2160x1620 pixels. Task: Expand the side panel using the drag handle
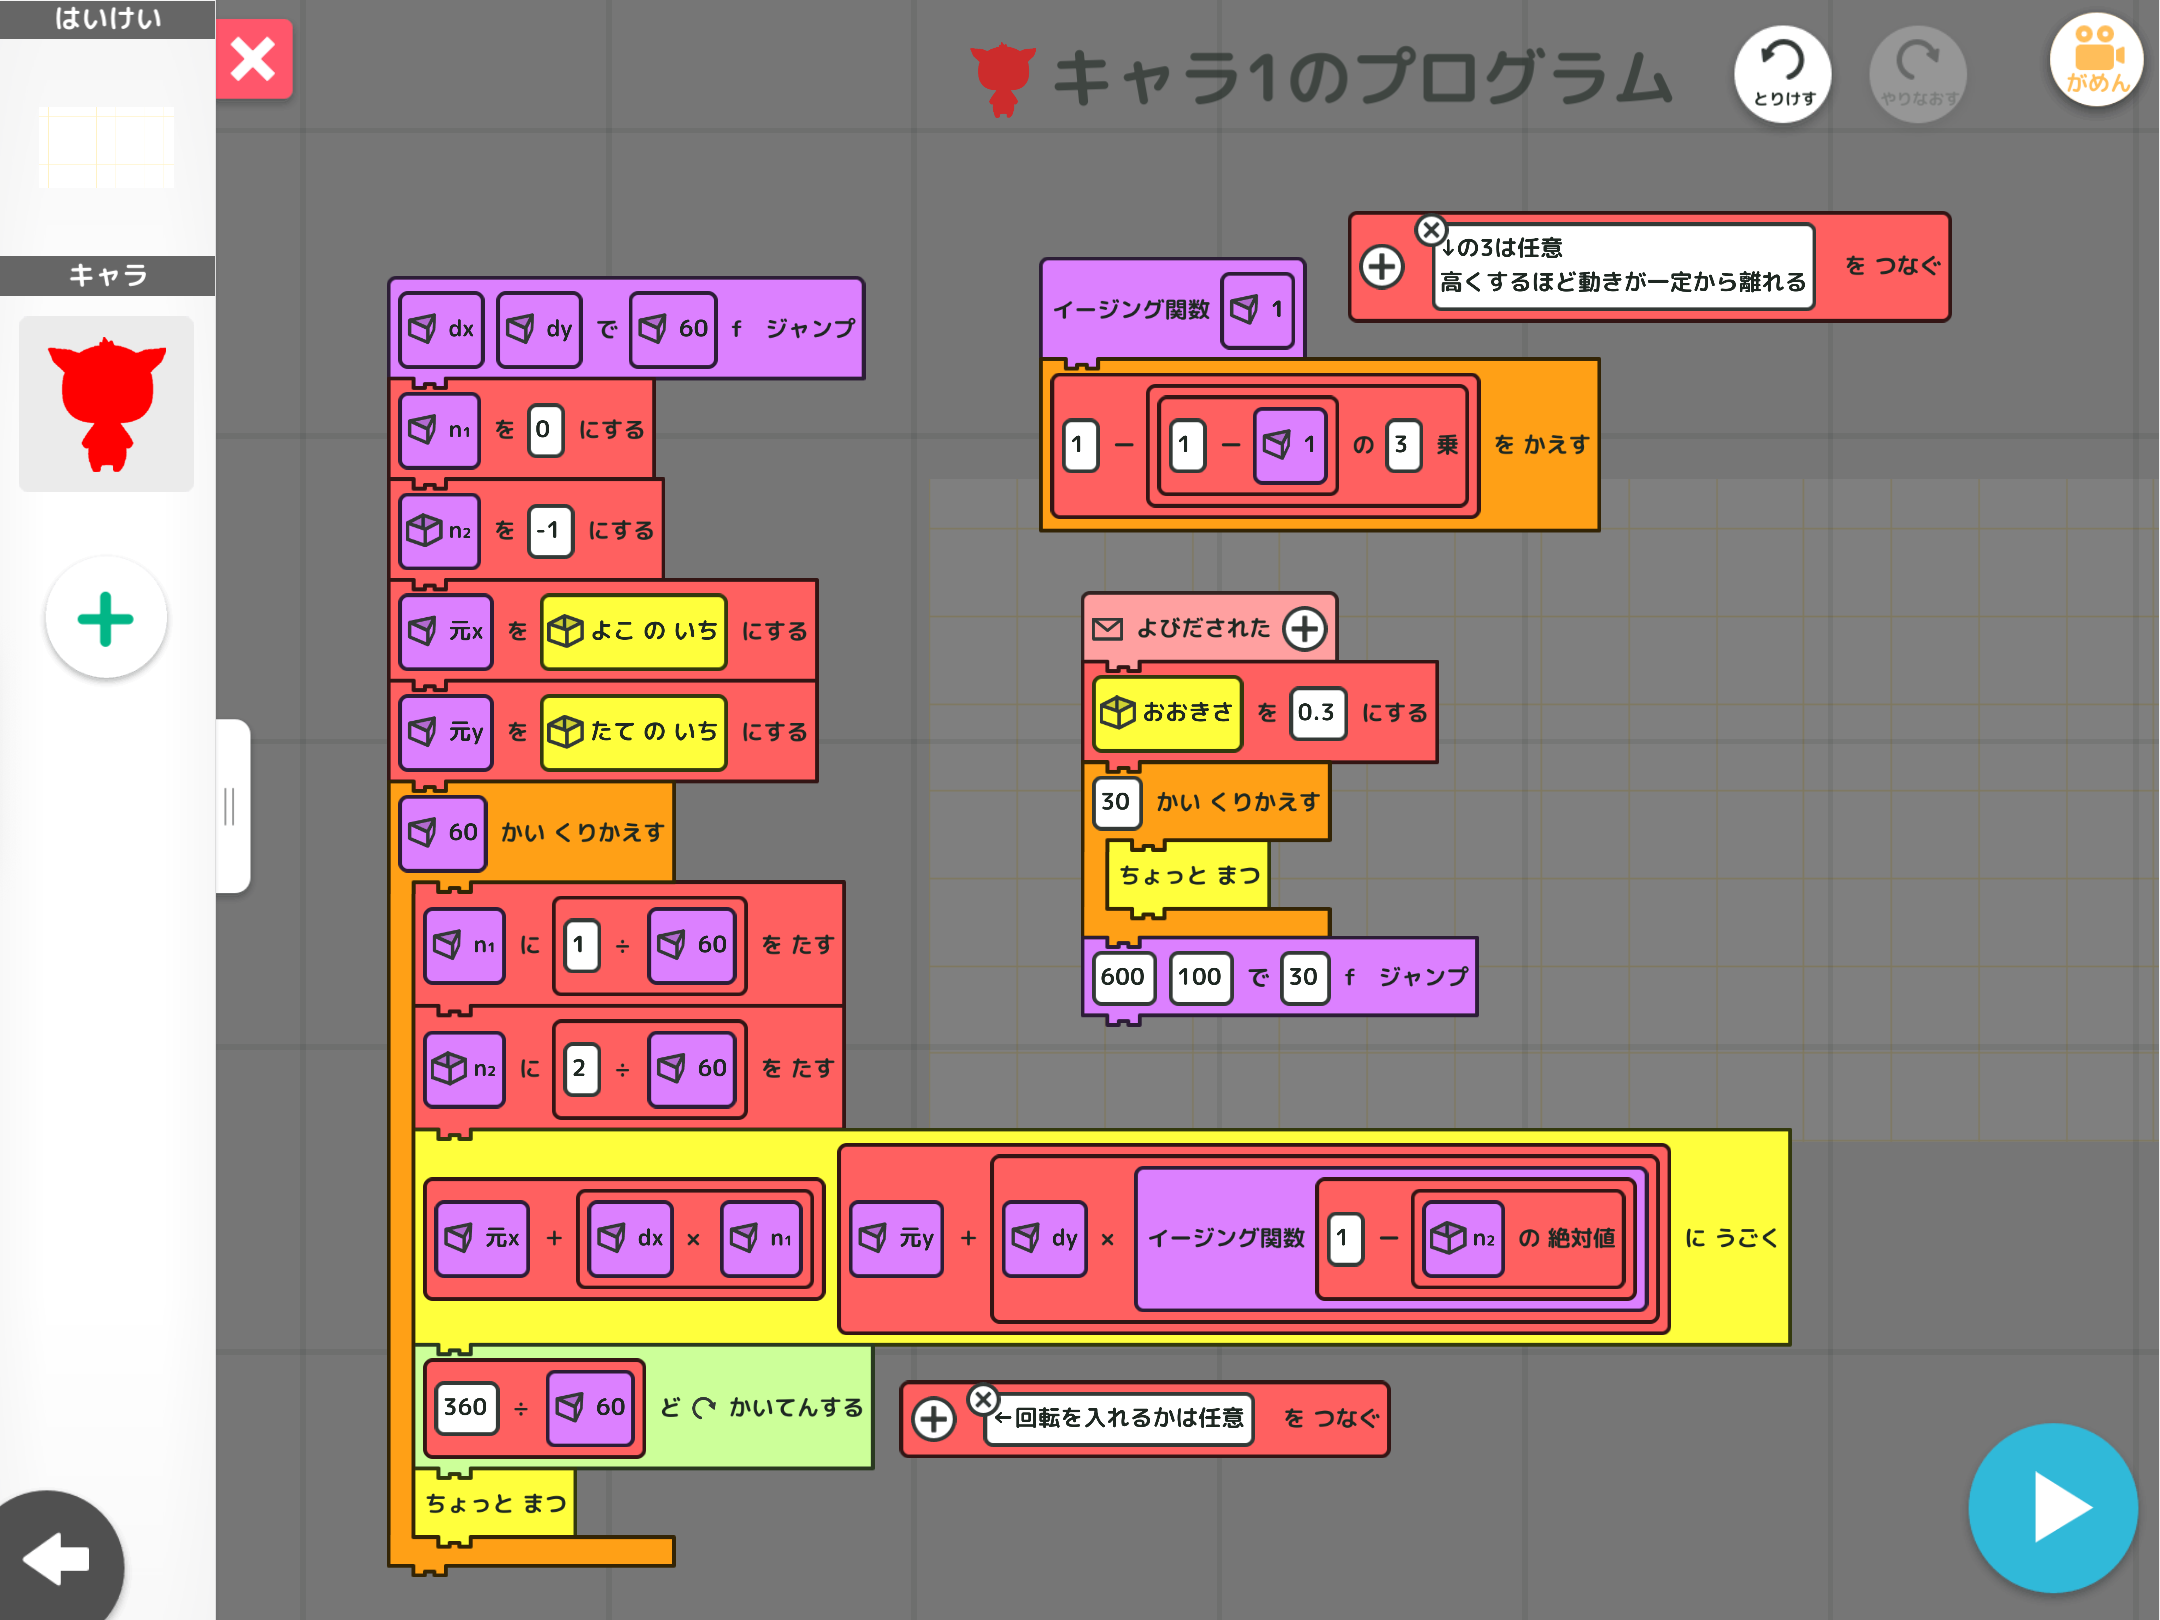[x=231, y=806]
